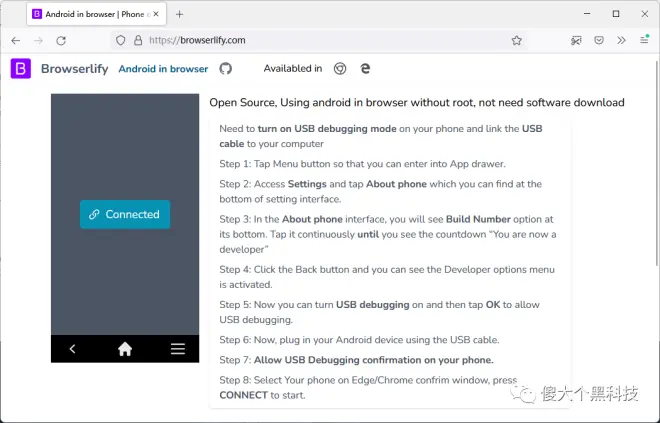Open the Pocket save icon
This screenshot has width=660, height=423.
point(599,40)
